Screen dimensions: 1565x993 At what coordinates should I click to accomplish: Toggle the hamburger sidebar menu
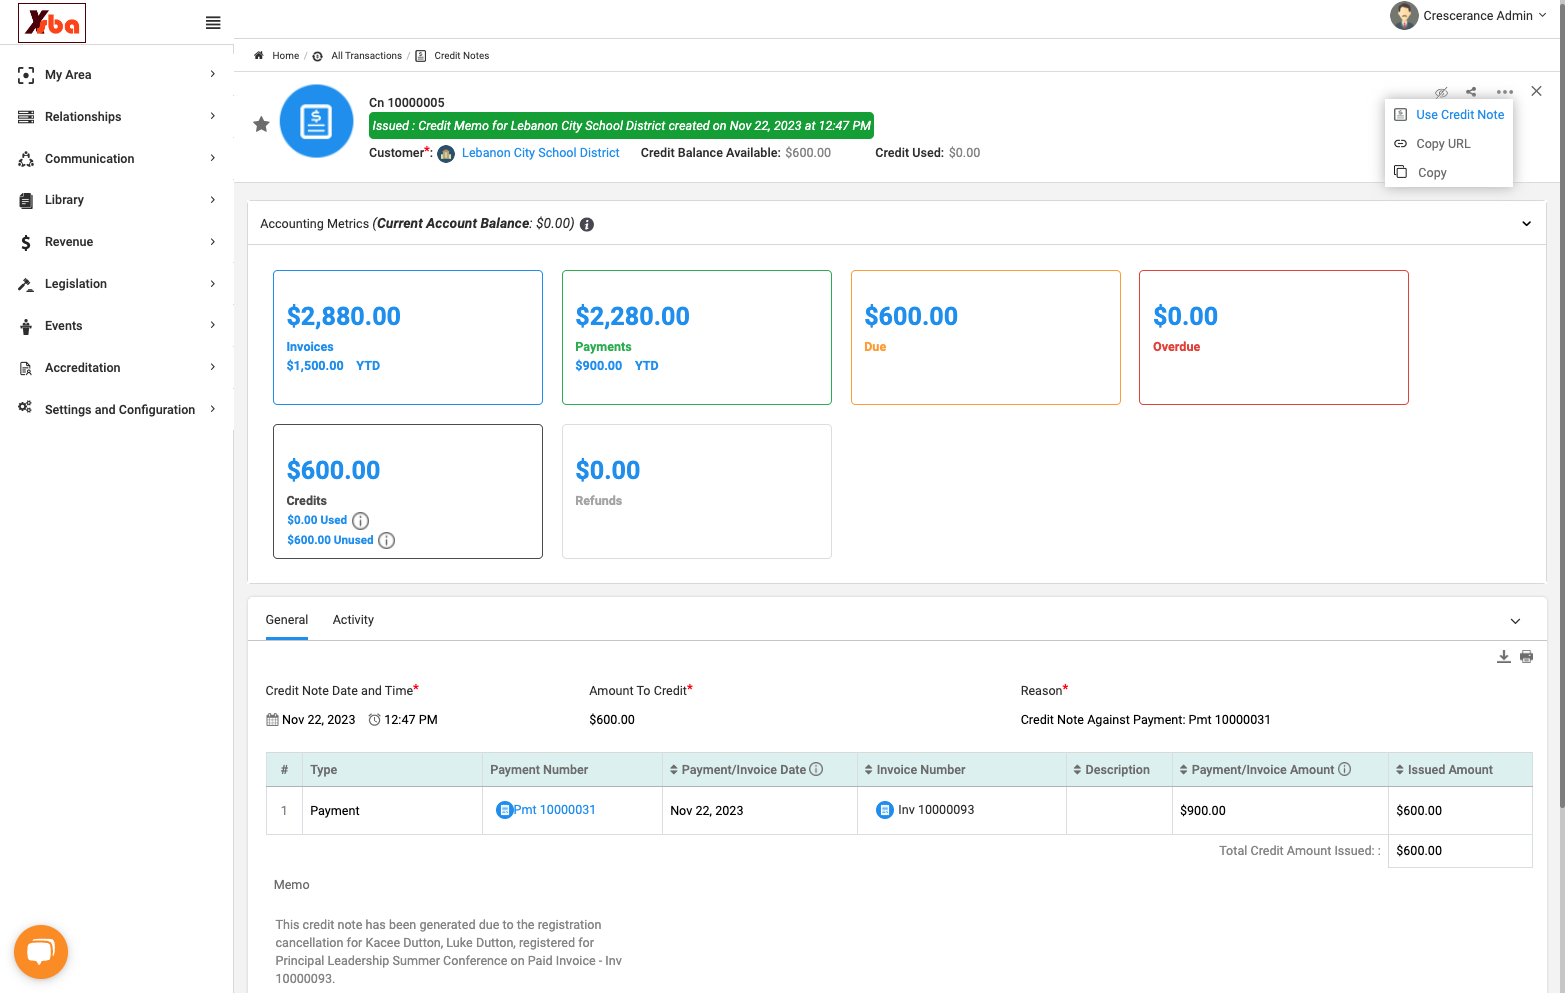coord(213,23)
